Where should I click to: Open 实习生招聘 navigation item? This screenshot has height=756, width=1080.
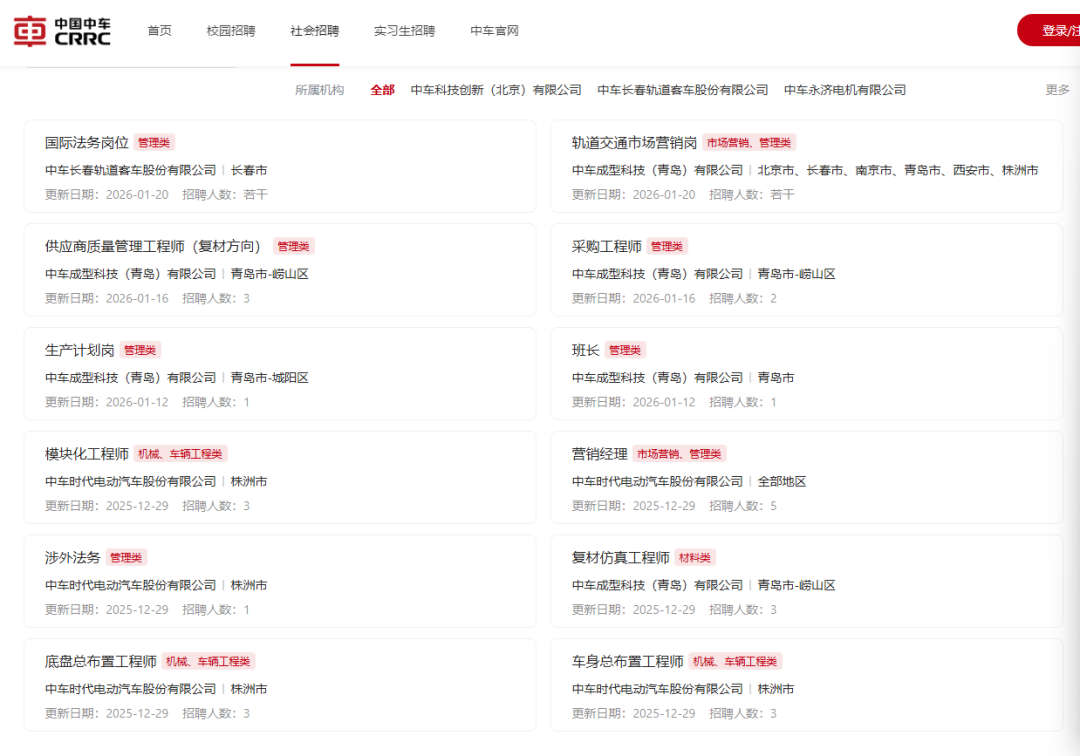click(x=404, y=31)
